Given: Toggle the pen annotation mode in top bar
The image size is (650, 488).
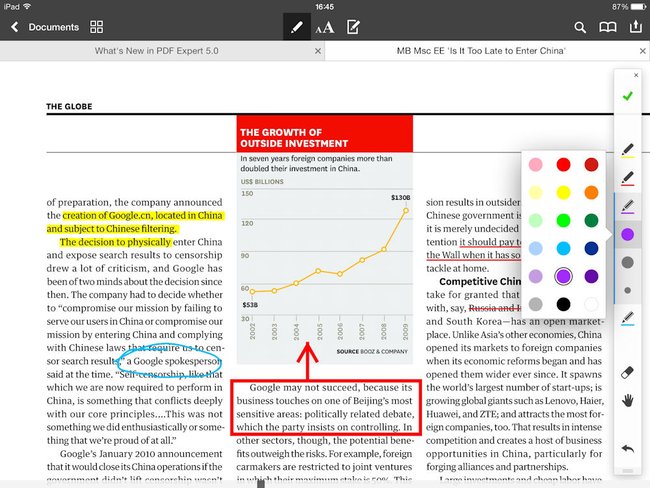Looking at the screenshot, I should click(296, 27).
